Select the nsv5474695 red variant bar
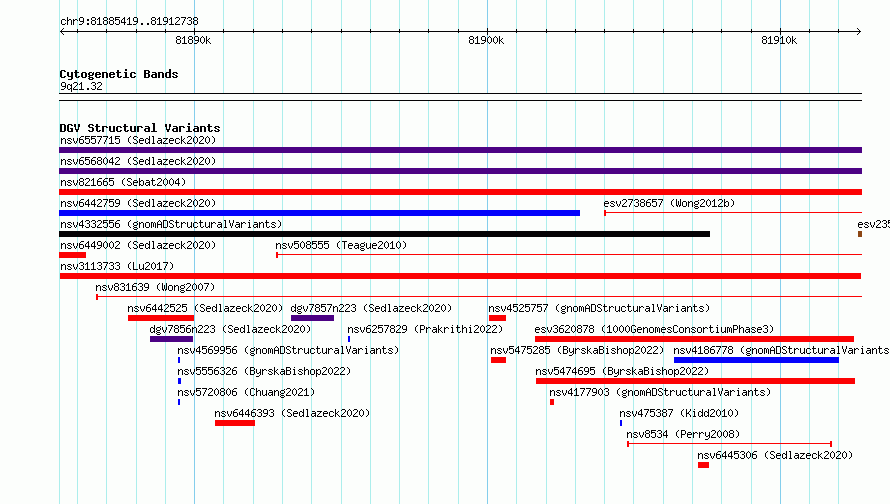The width and height of the screenshot is (890, 504). pyautogui.click(x=695, y=381)
